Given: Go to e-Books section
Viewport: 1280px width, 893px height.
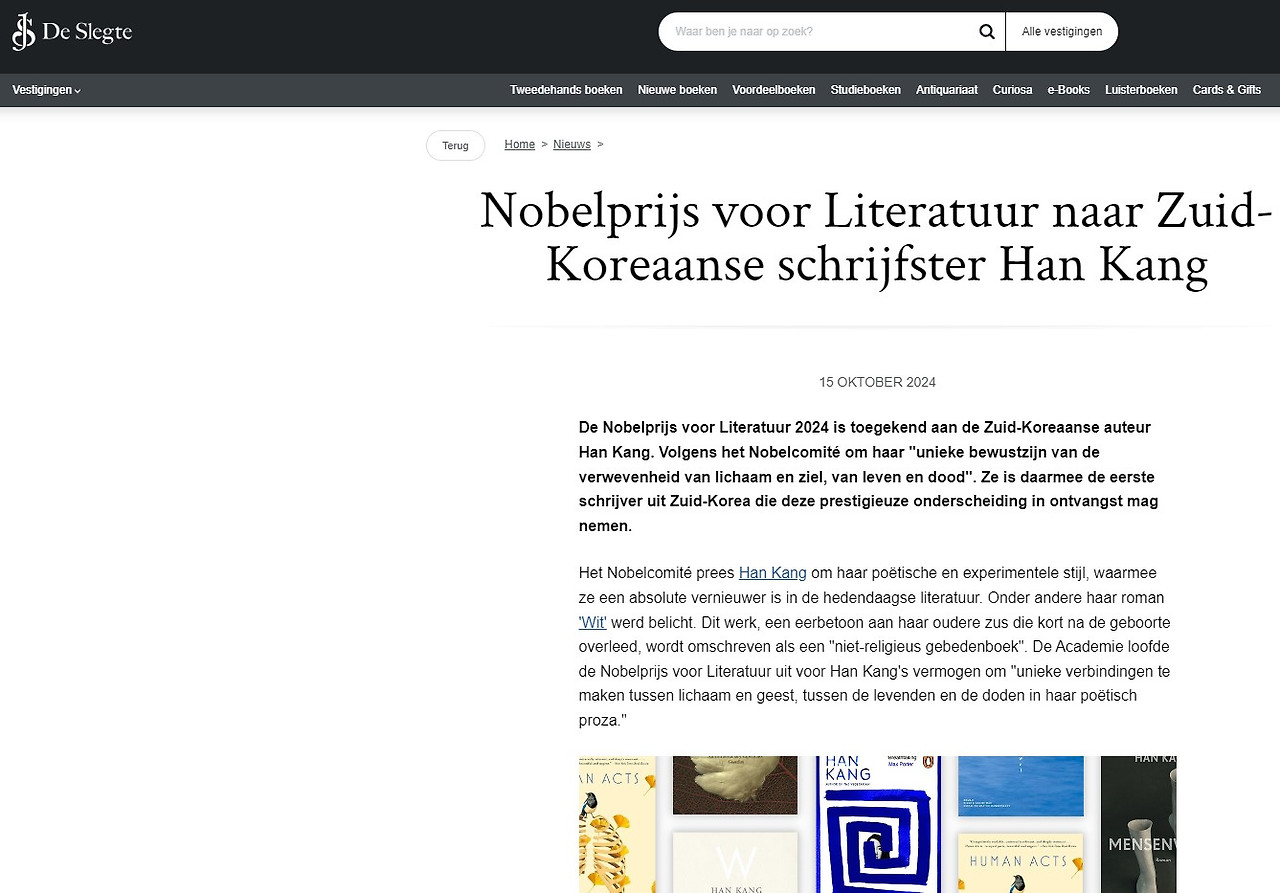Looking at the screenshot, I should coord(1068,90).
